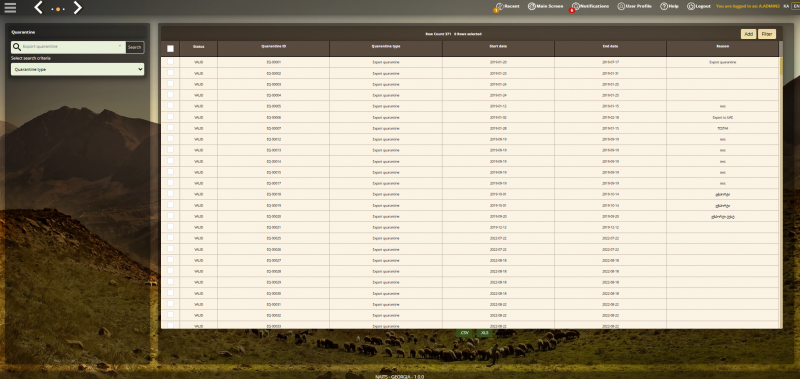Click the User Profile icon
The image size is (800, 379).
point(621,7)
